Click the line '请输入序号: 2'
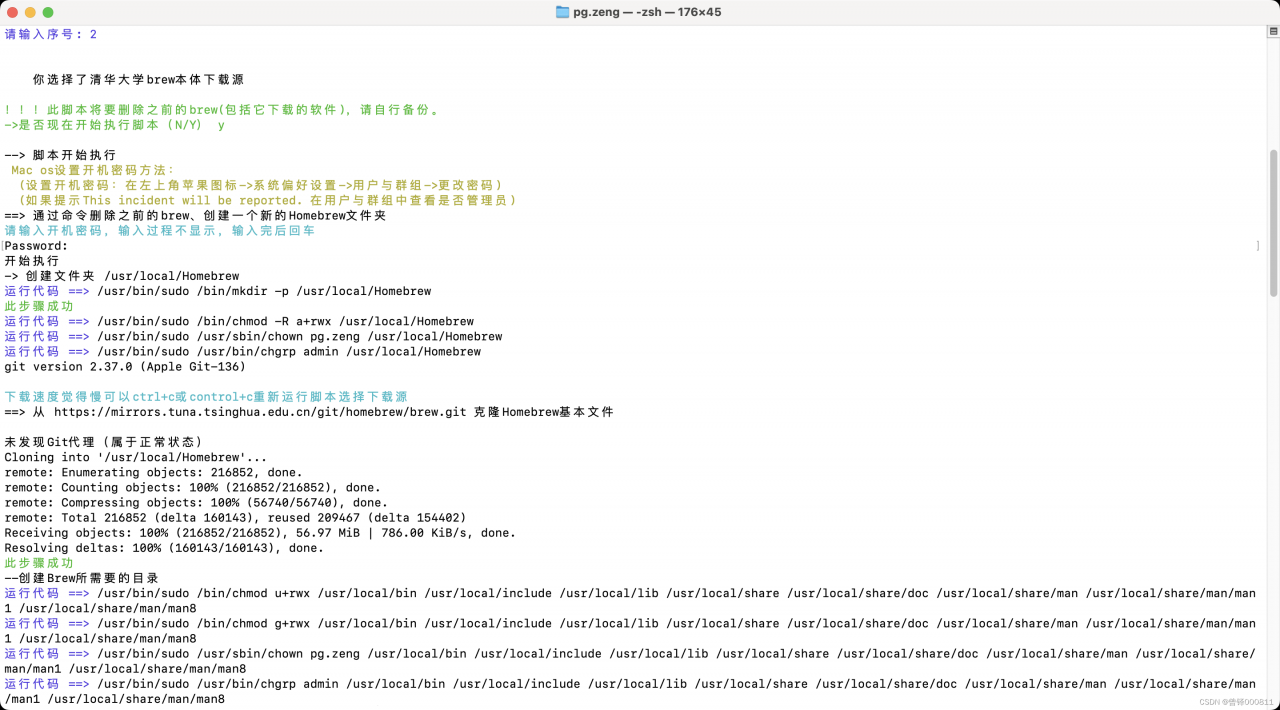This screenshot has width=1280, height=710. pyautogui.click(x=51, y=34)
